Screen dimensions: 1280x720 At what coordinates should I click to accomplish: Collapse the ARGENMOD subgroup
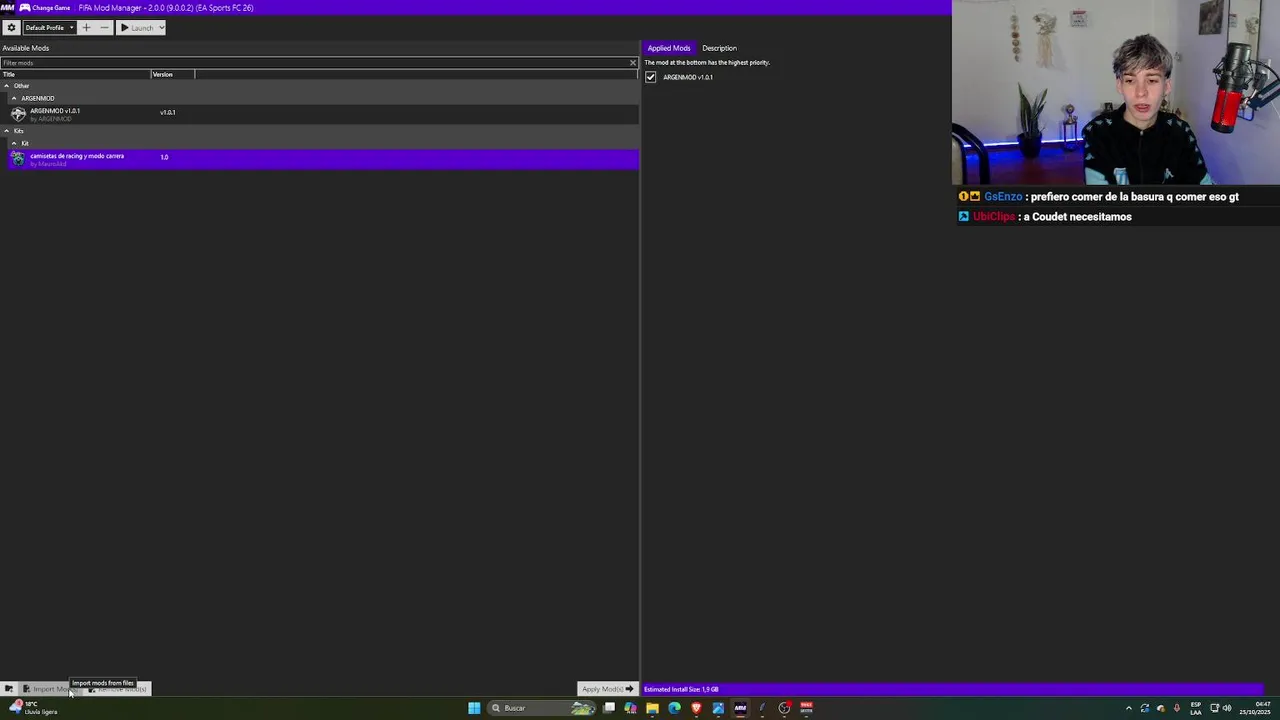[14, 99]
